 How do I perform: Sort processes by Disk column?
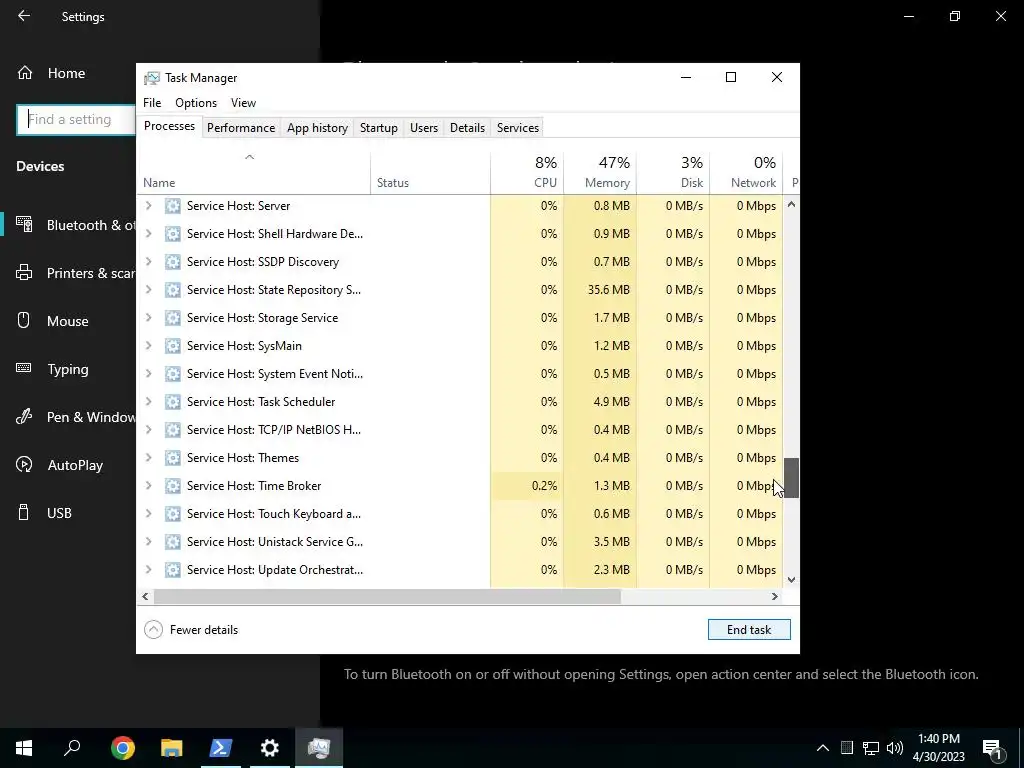click(x=673, y=172)
